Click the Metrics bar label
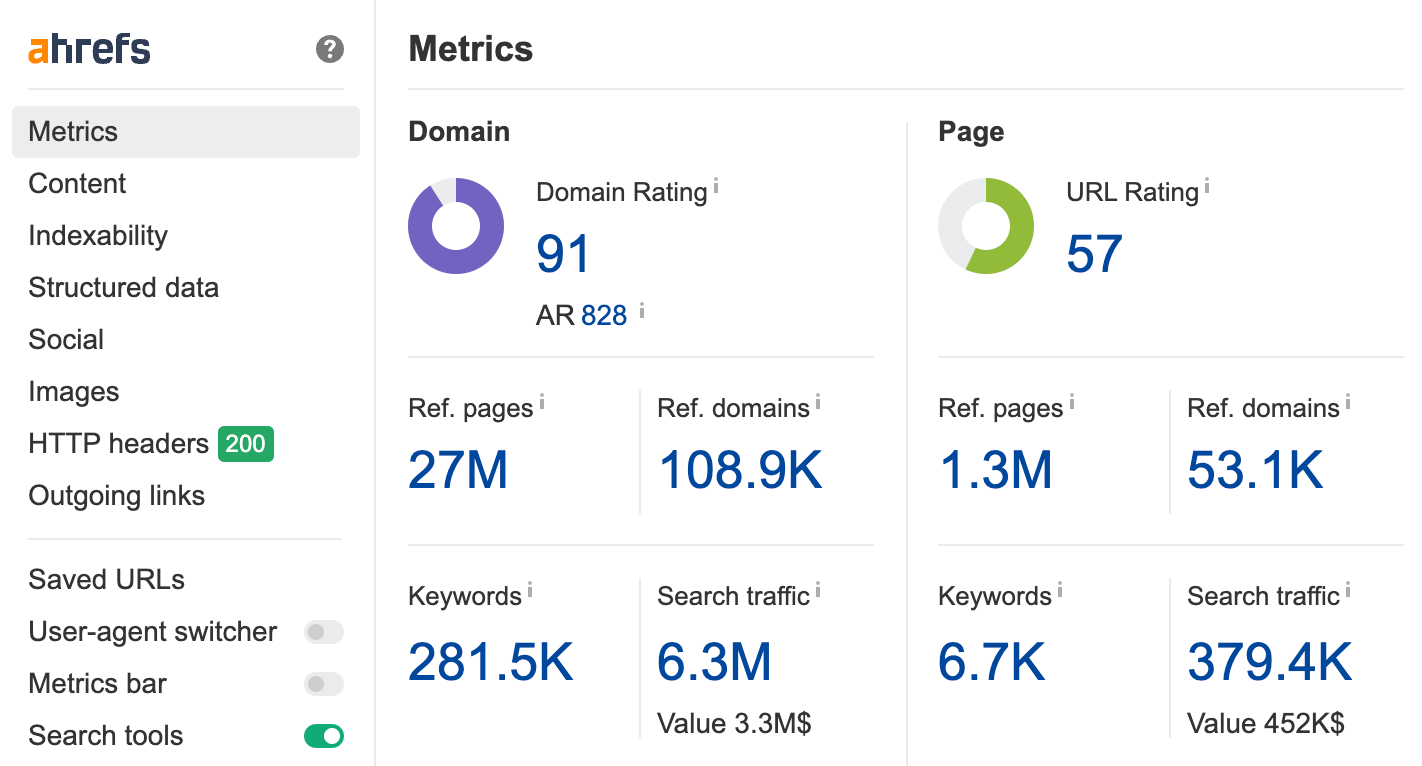Screen dimensions: 1422x766 coord(97,684)
